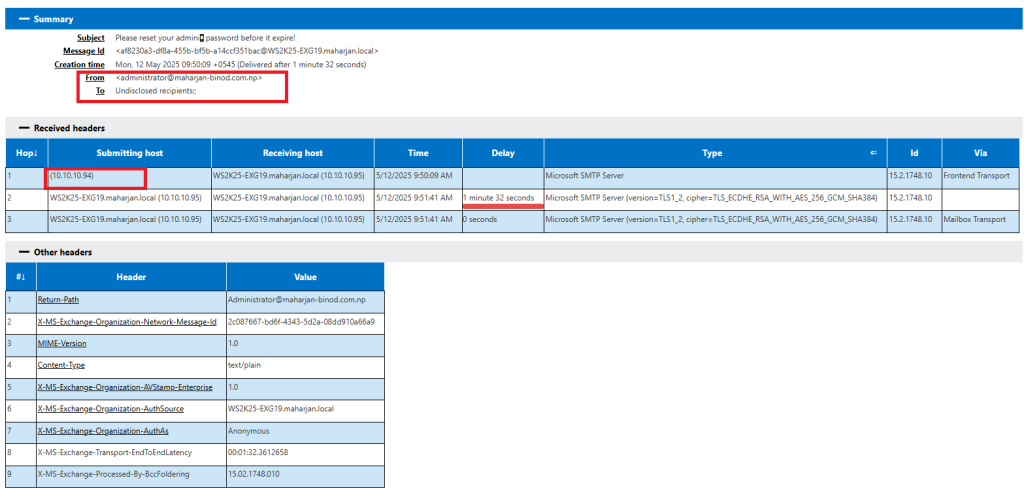Open the Return-Path header link

(x=60, y=299)
